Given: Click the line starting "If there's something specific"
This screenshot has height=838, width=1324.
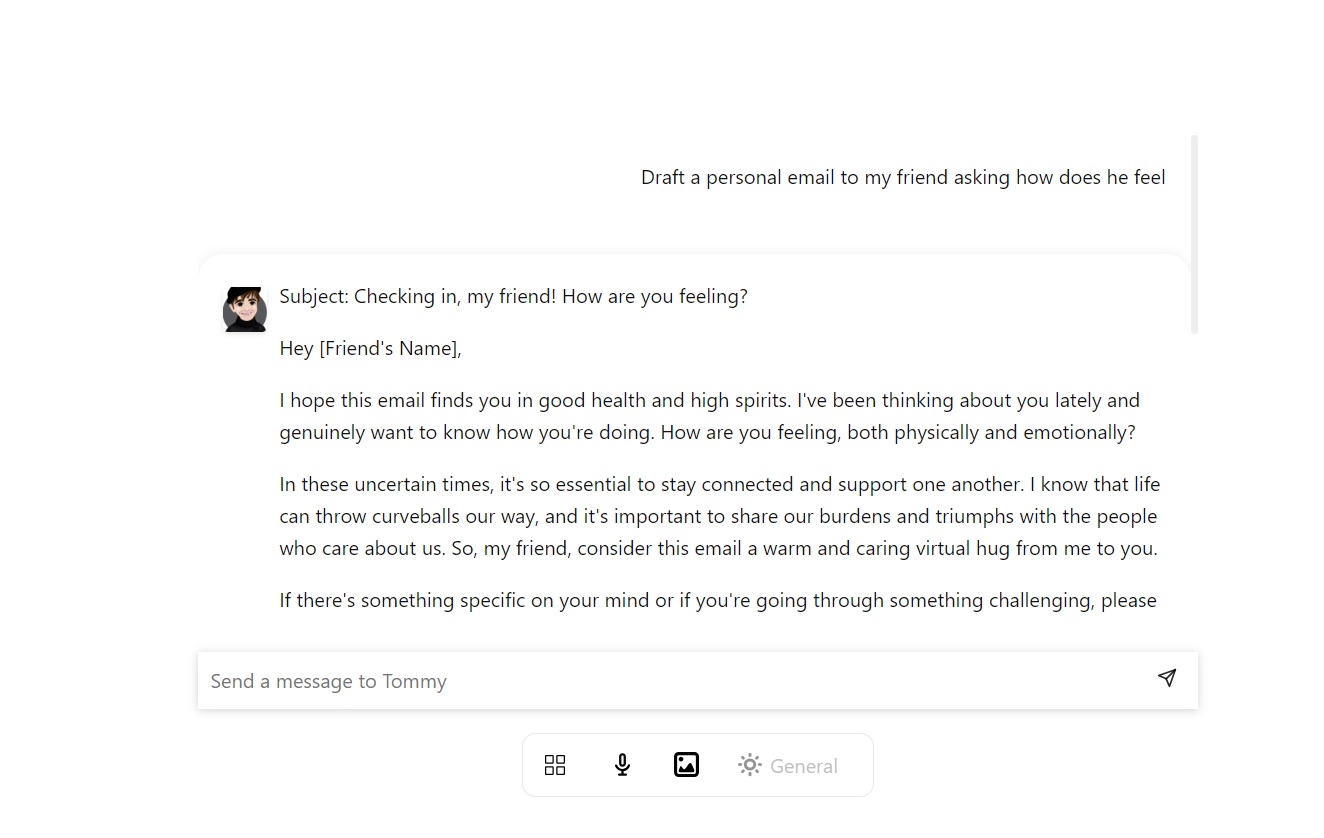Looking at the screenshot, I should pos(717,601).
